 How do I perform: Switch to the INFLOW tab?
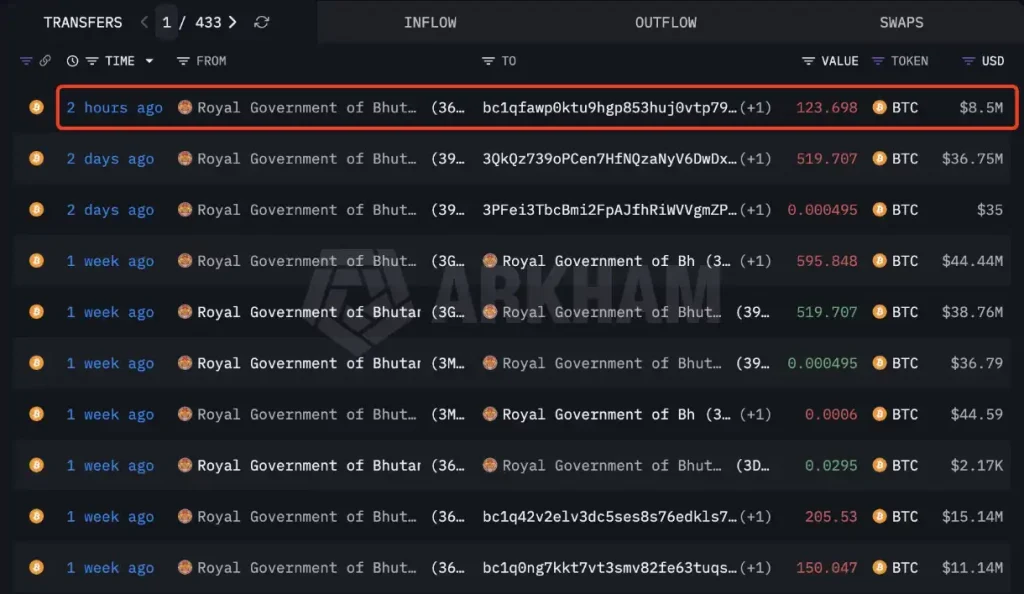(x=430, y=21)
